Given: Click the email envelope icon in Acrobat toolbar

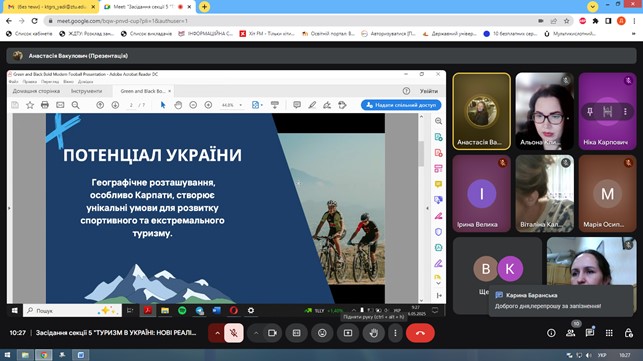Looking at the screenshot, I should (x=60, y=105).
